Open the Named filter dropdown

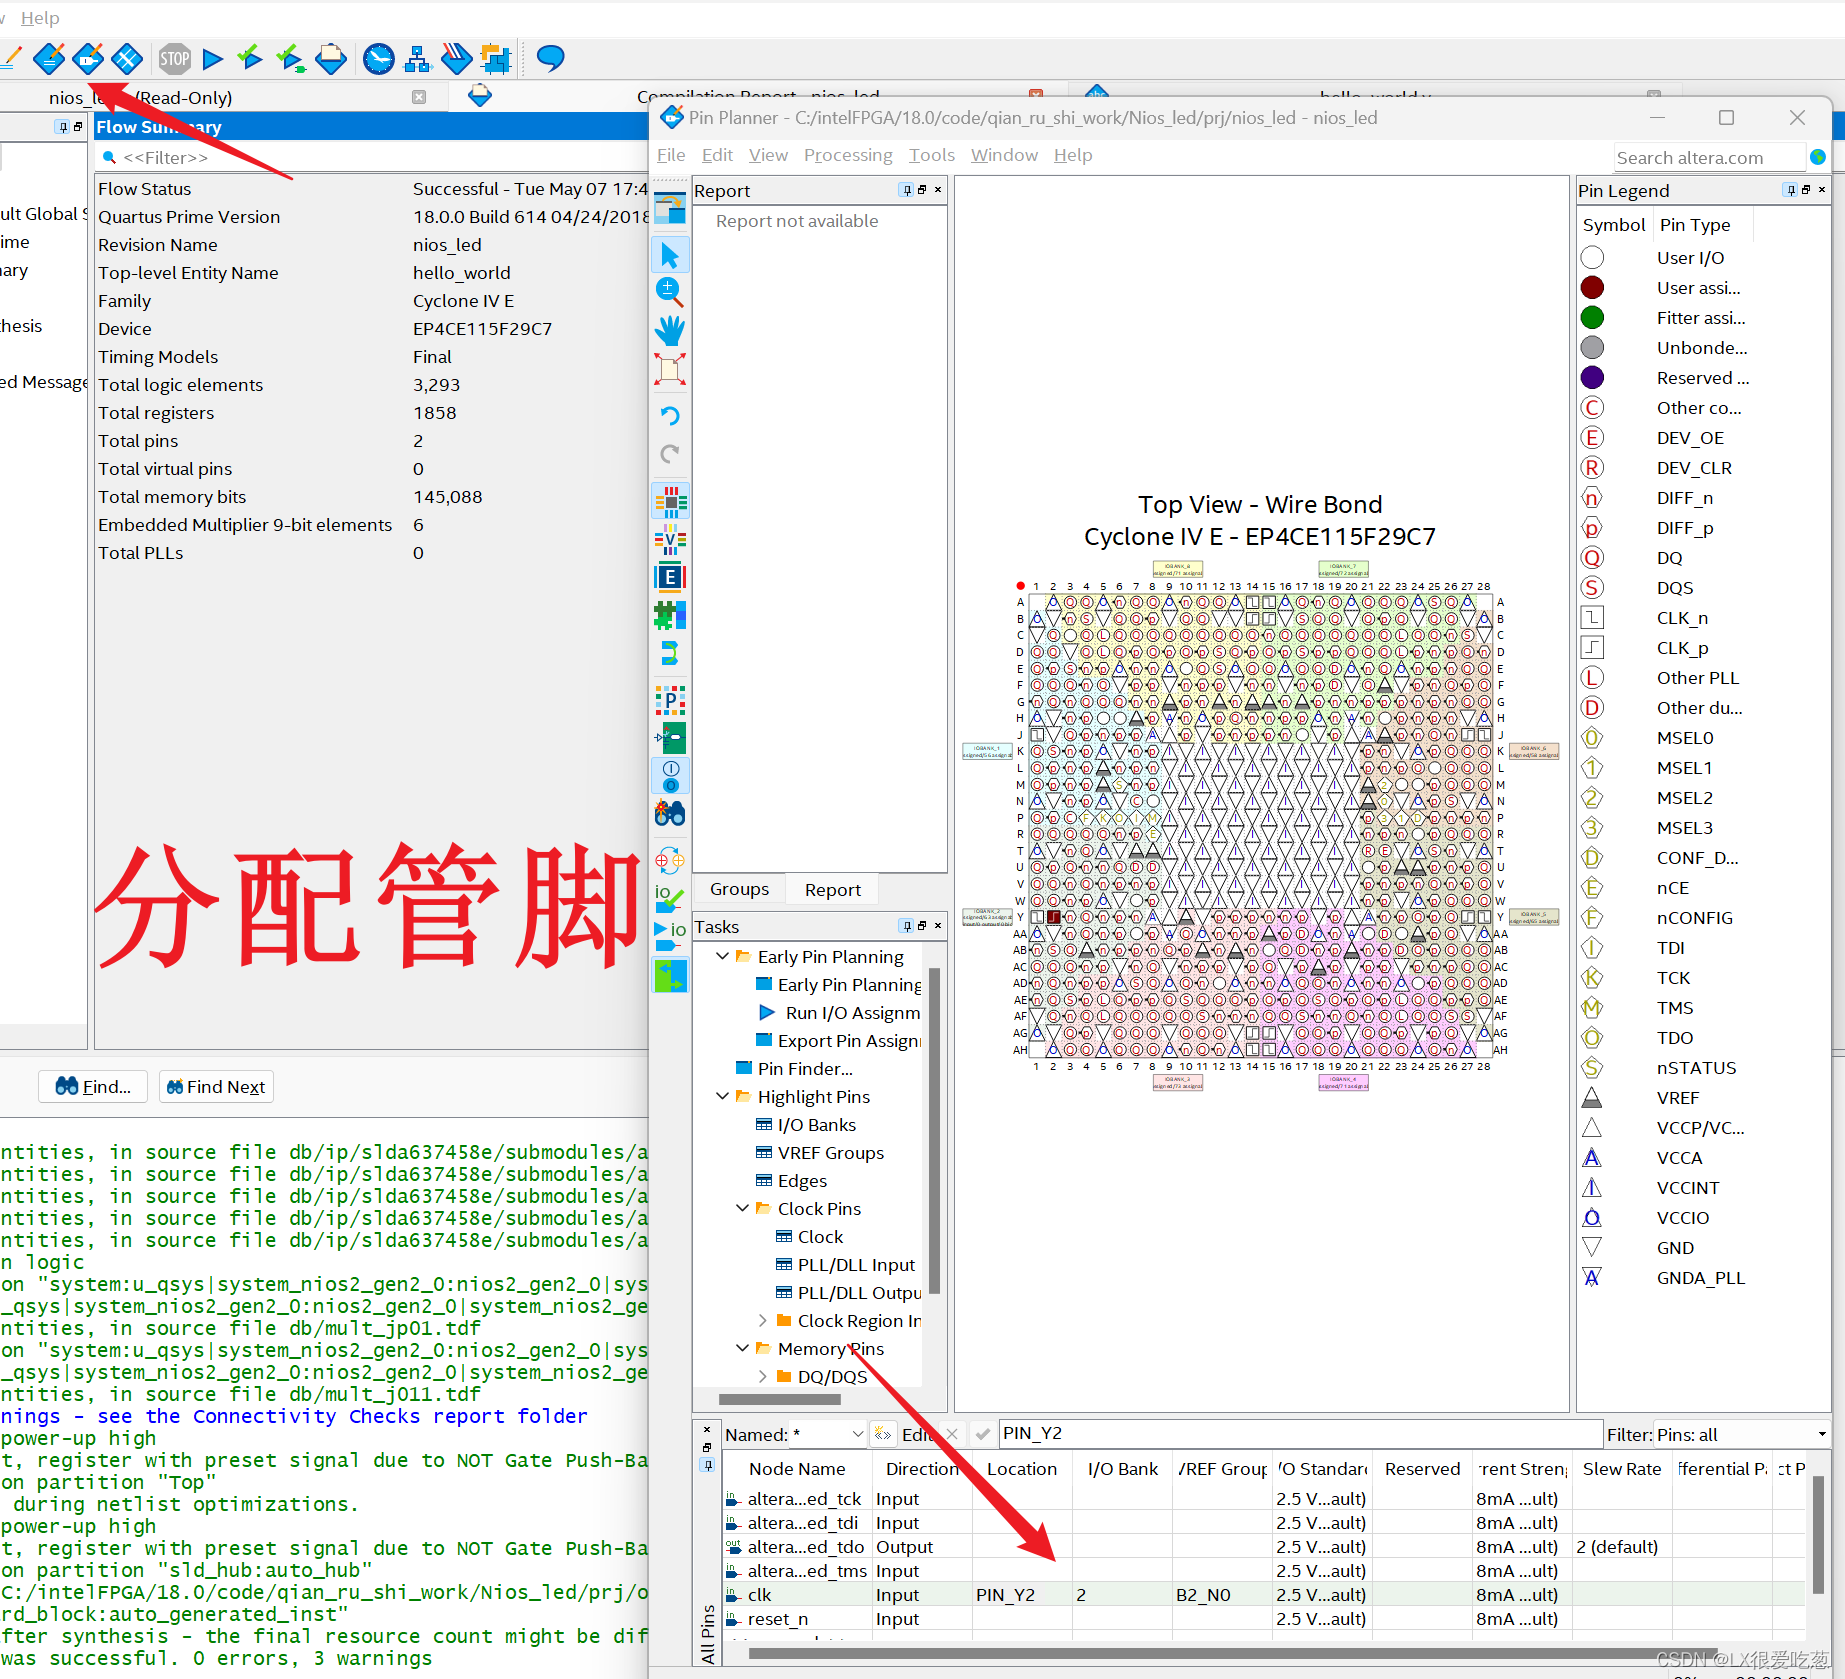[857, 1434]
